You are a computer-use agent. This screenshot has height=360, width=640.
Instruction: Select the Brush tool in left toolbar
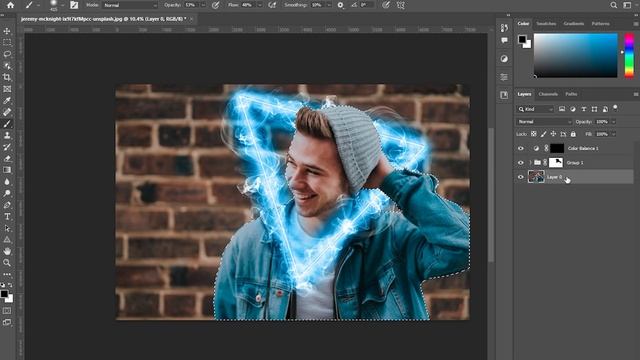(x=7, y=124)
